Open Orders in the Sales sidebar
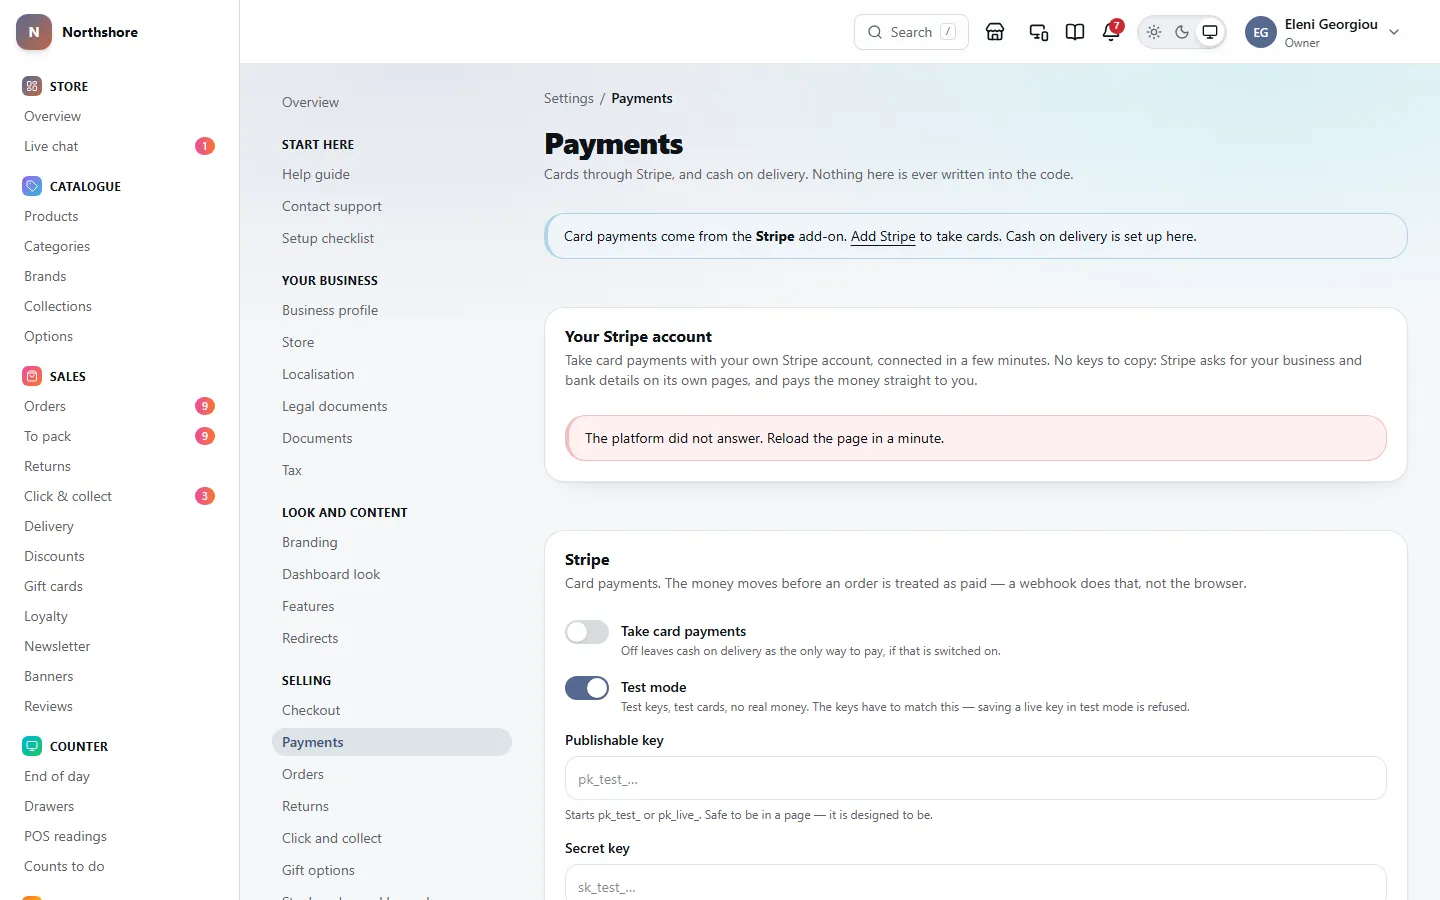Viewport: 1440px width, 900px height. pos(120,406)
